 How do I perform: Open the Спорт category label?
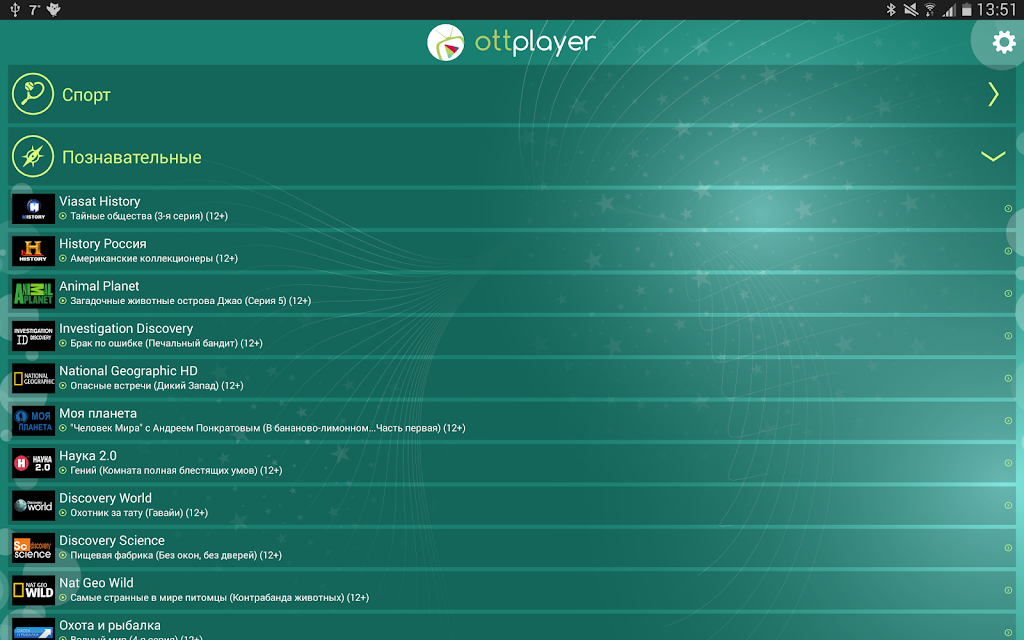(86, 95)
